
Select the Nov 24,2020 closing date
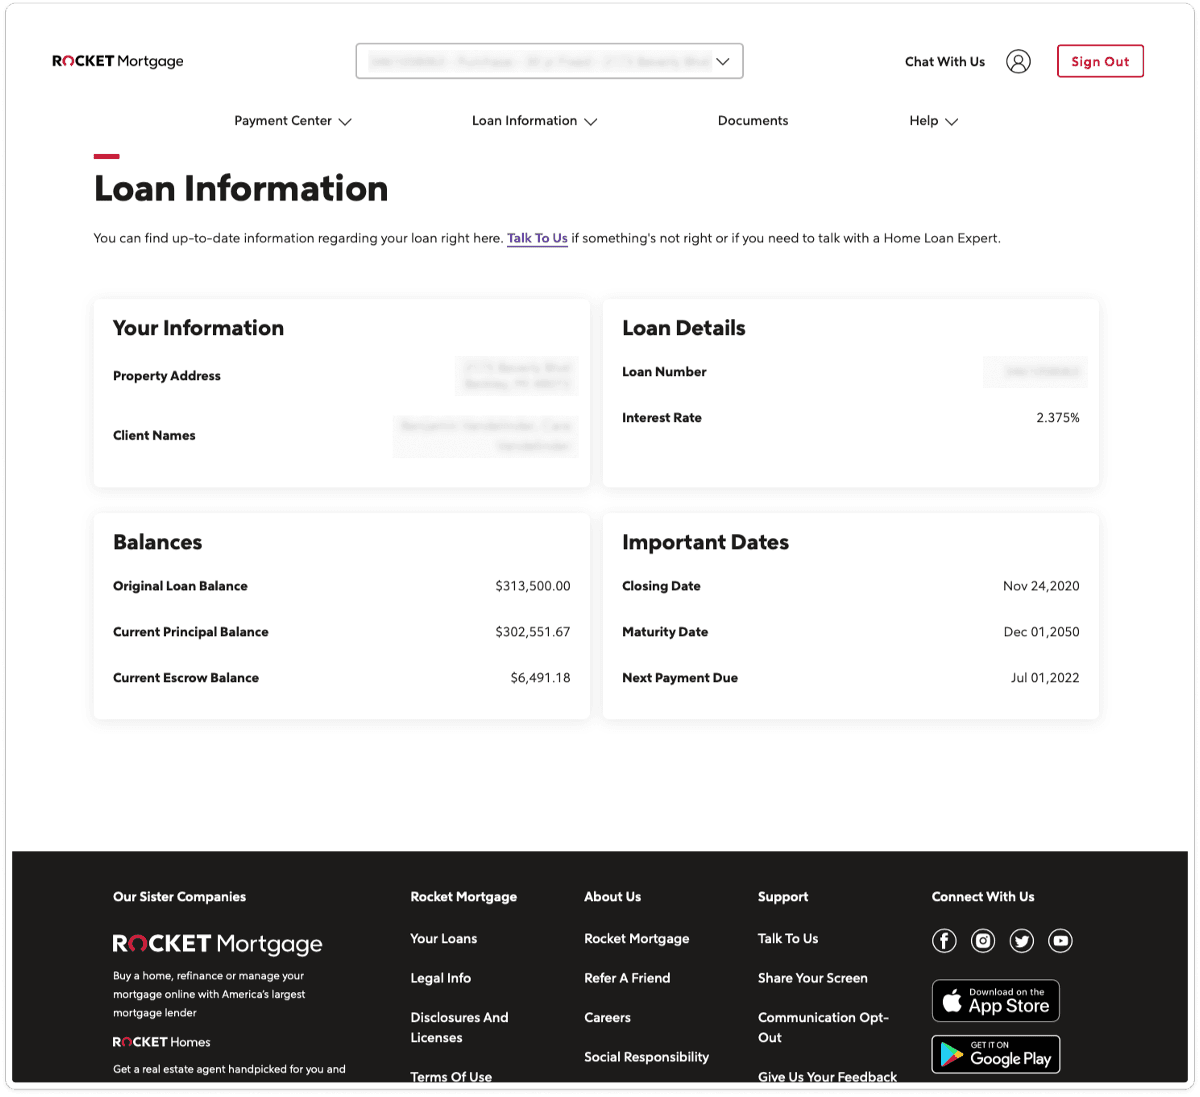[1041, 586]
